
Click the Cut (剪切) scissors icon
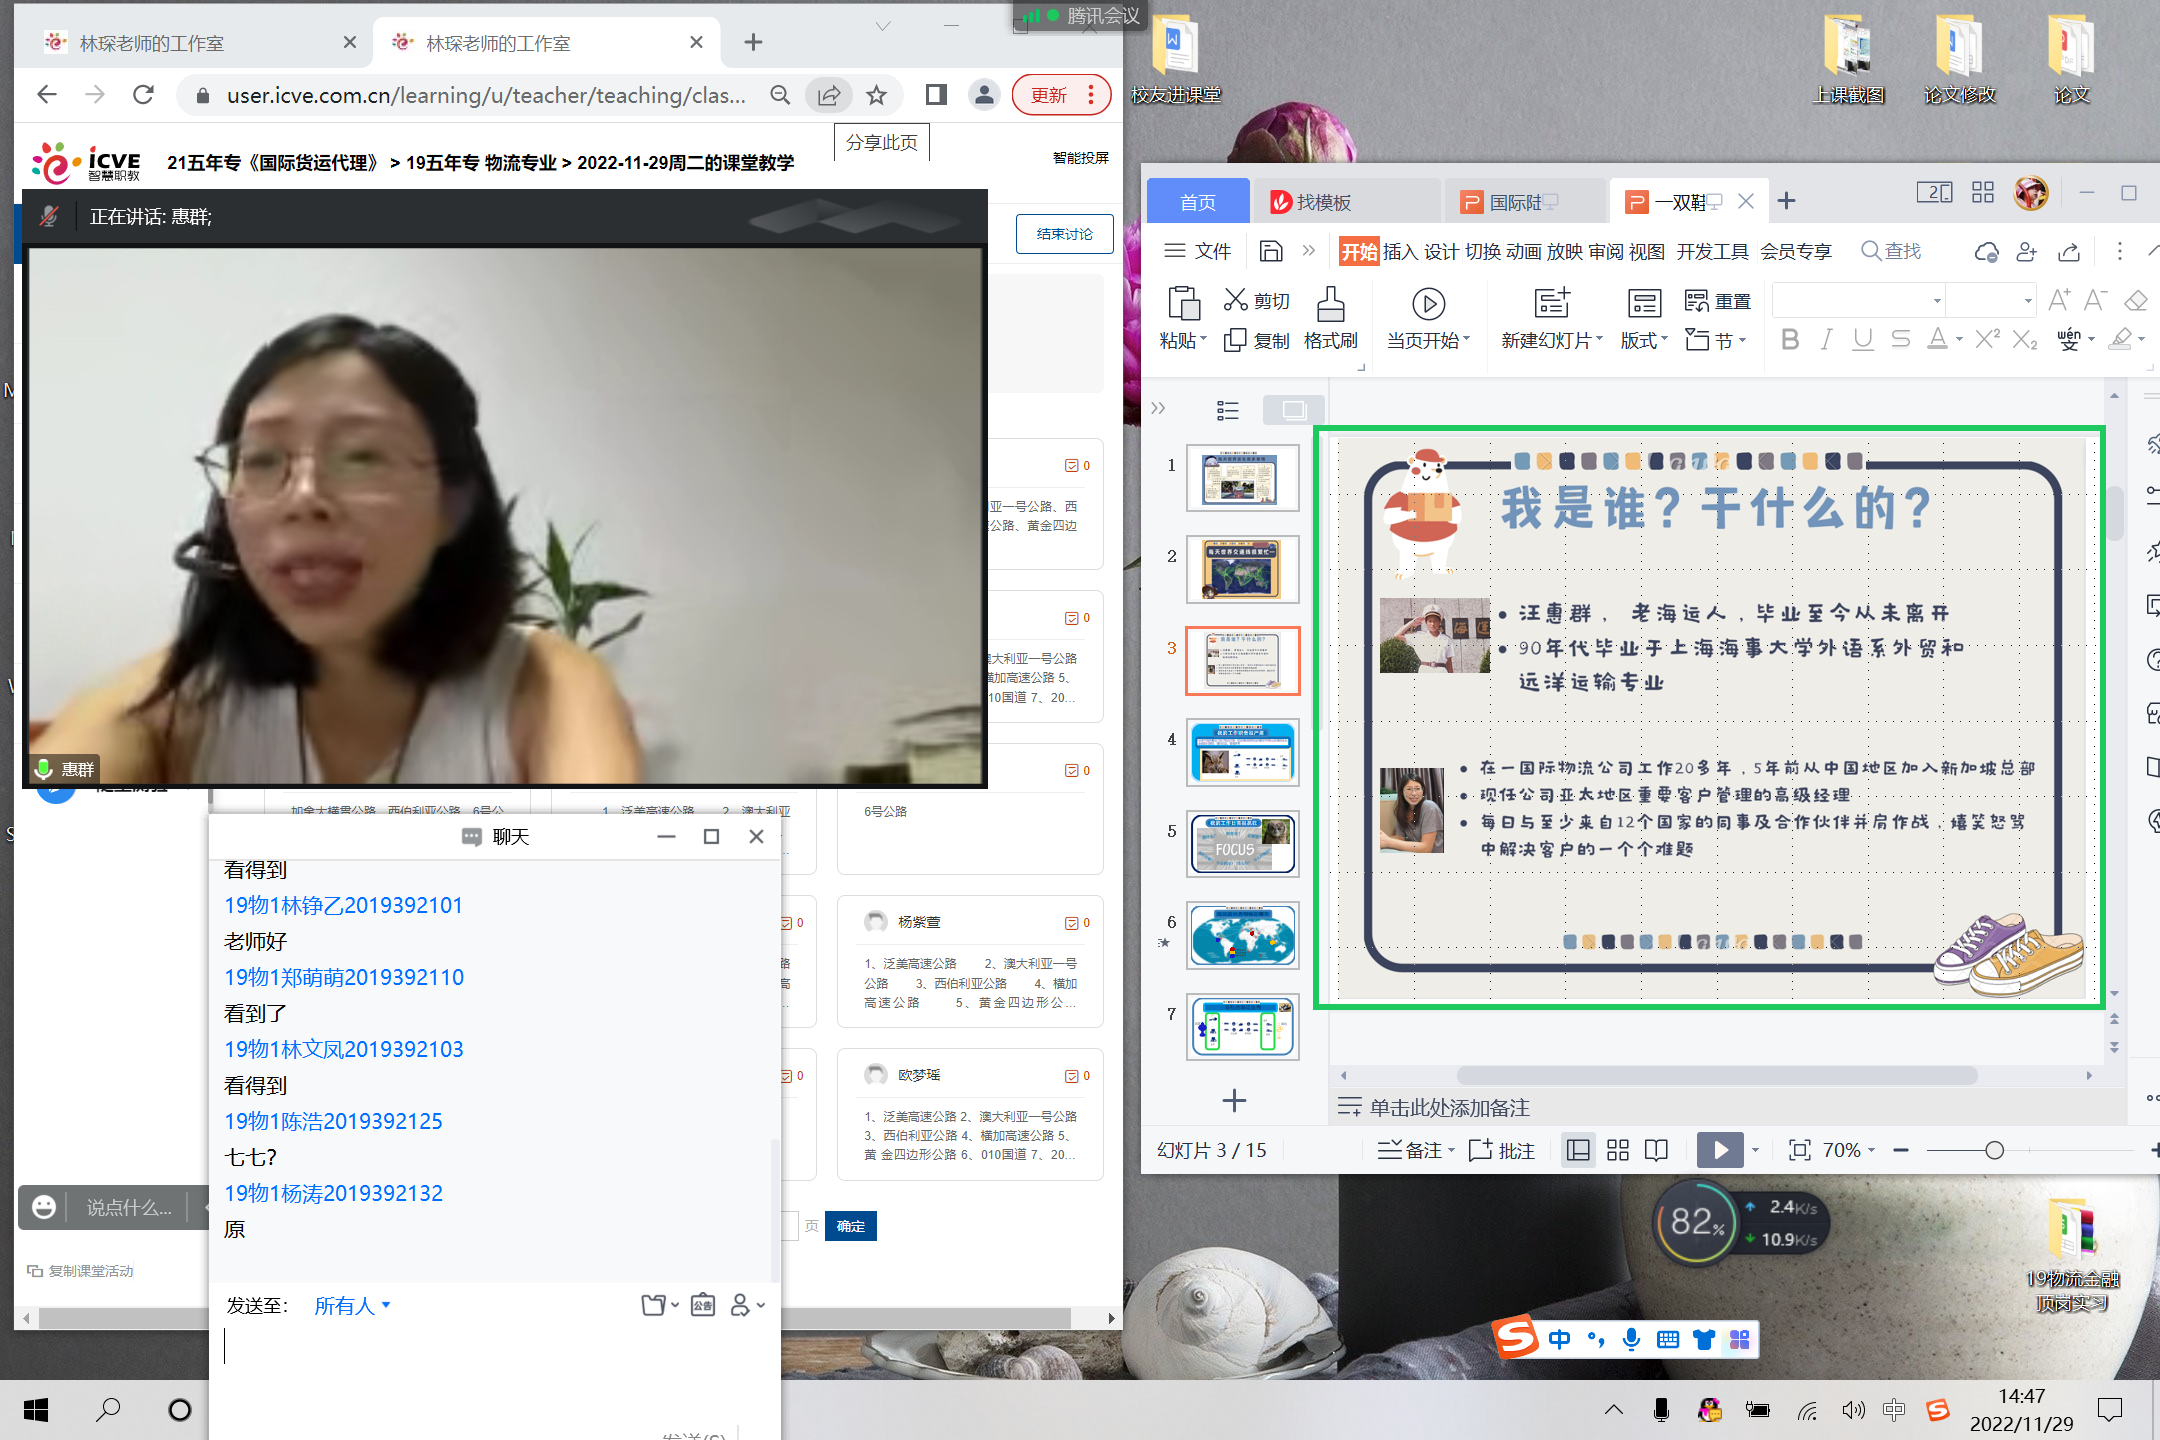1236,300
